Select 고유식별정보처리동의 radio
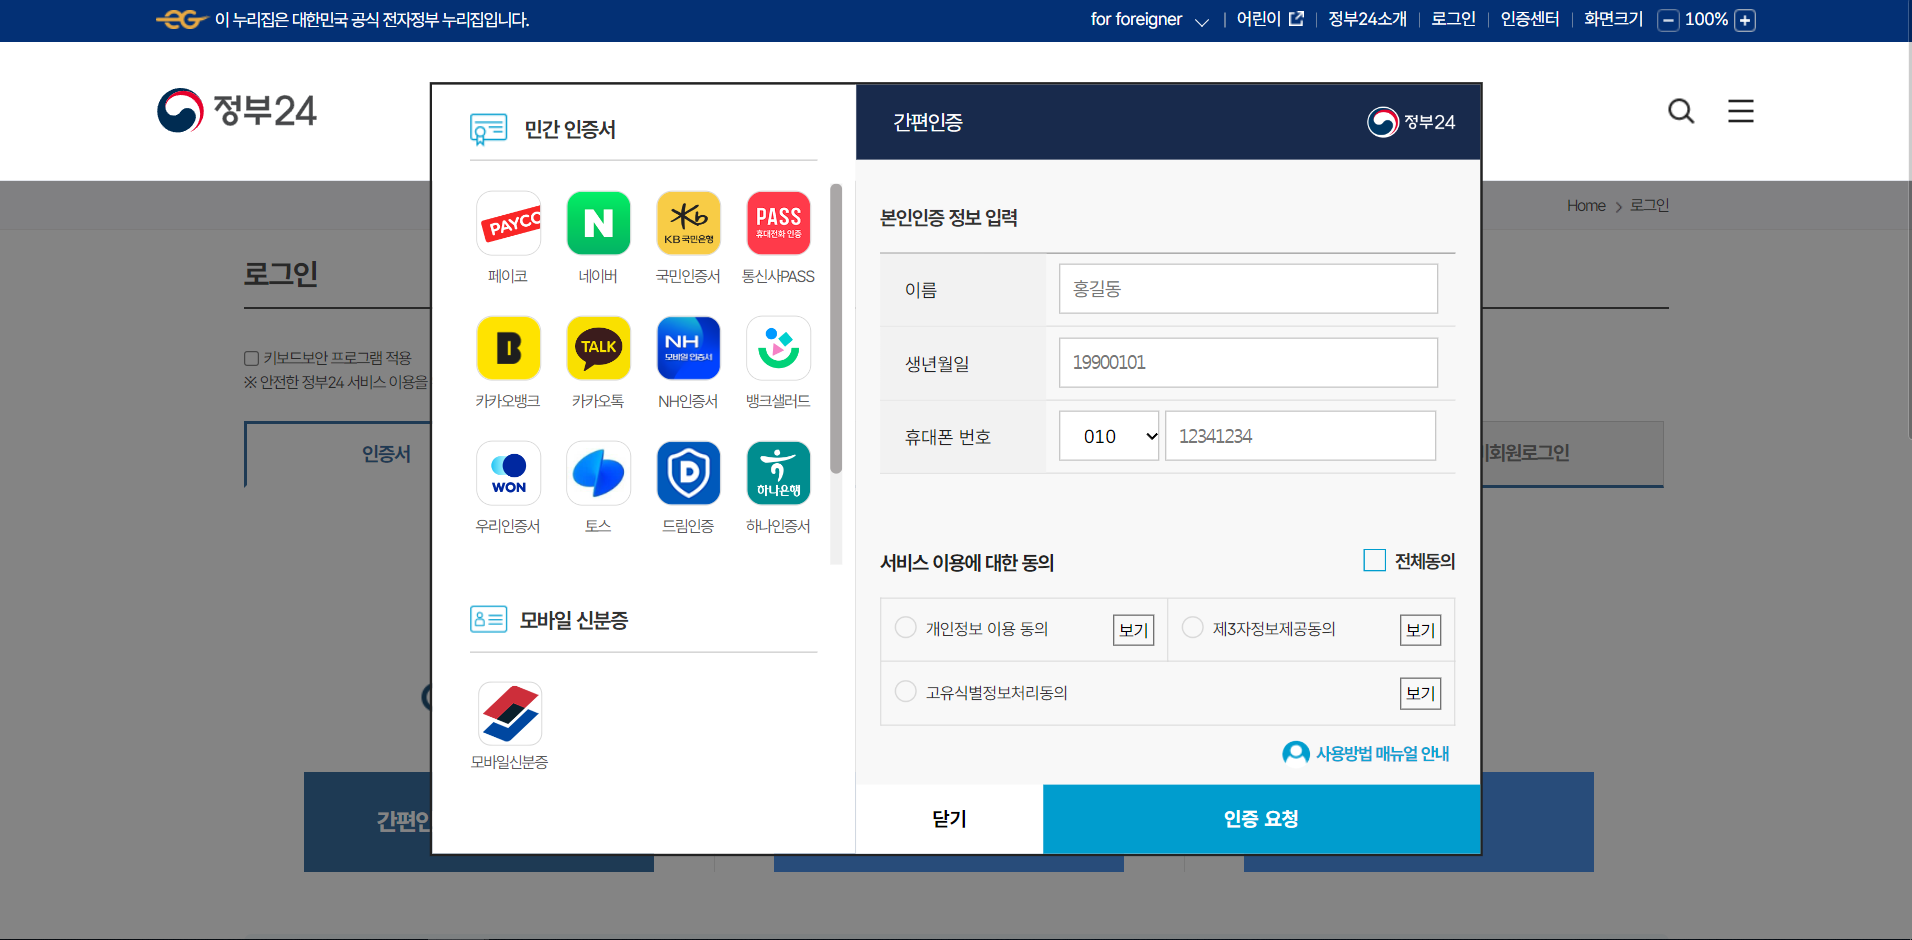The width and height of the screenshot is (1912, 940). (x=906, y=691)
